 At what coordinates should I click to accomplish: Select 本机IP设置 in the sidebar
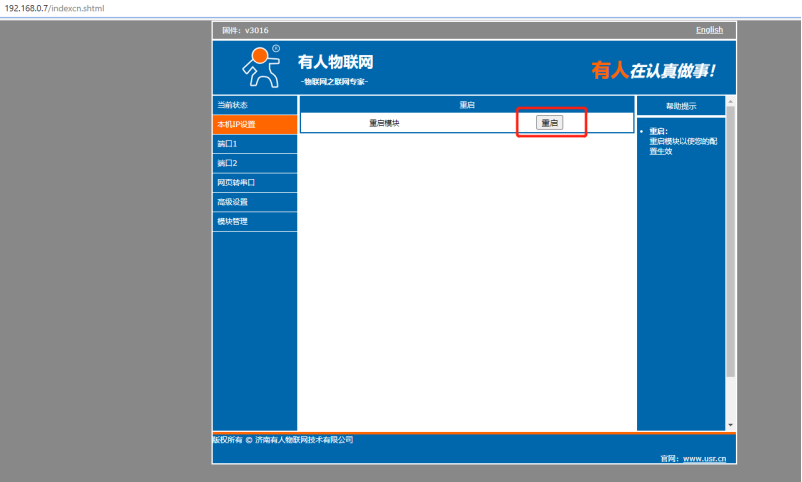[x=254, y=125]
